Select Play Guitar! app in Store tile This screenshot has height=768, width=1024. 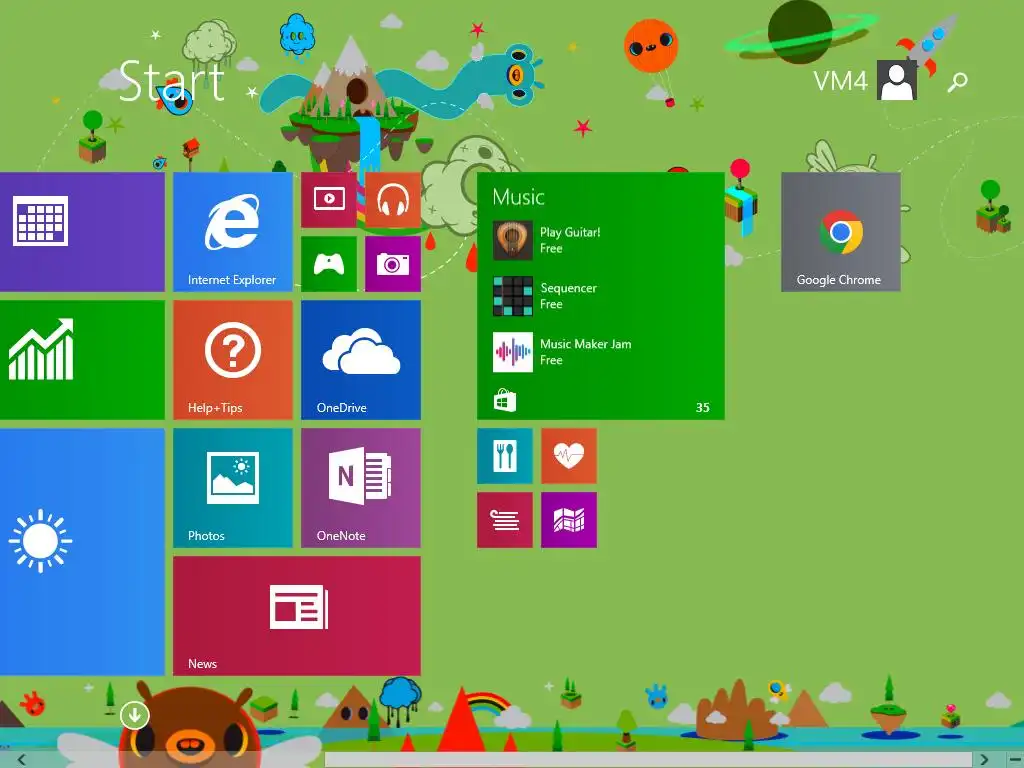pyautogui.click(x=547, y=240)
